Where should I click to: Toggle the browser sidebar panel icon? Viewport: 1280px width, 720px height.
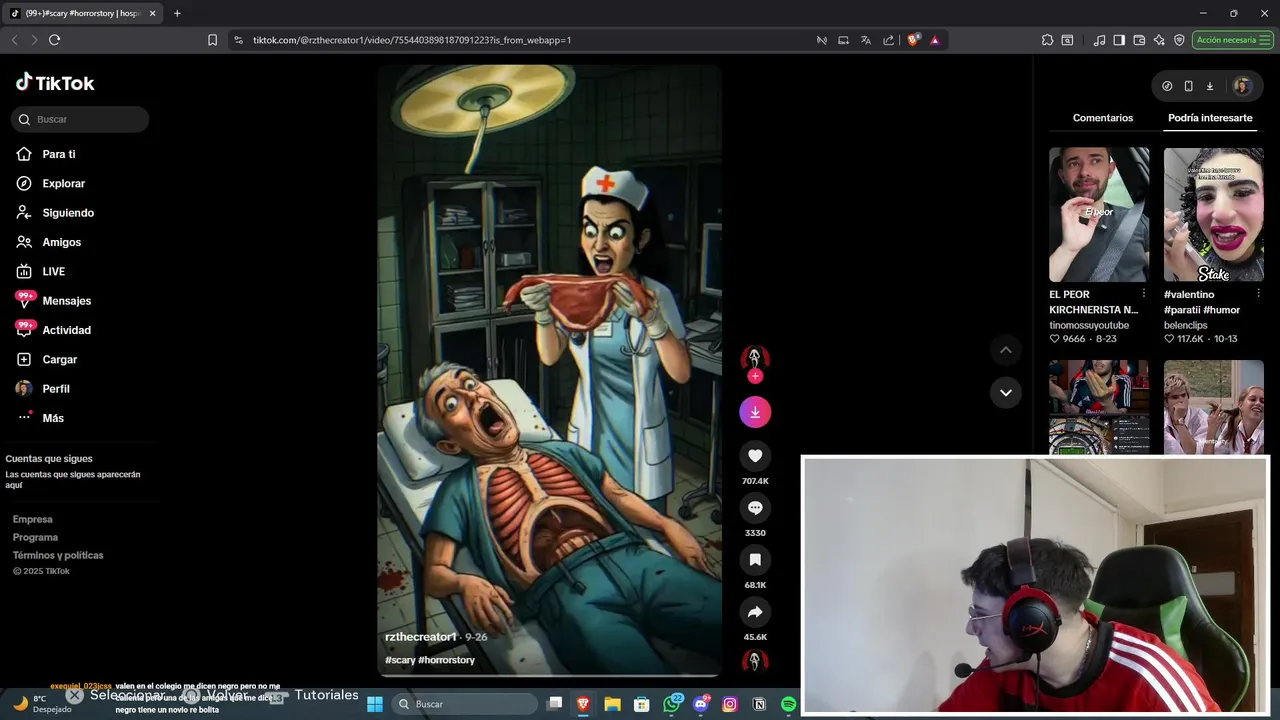1119,40
